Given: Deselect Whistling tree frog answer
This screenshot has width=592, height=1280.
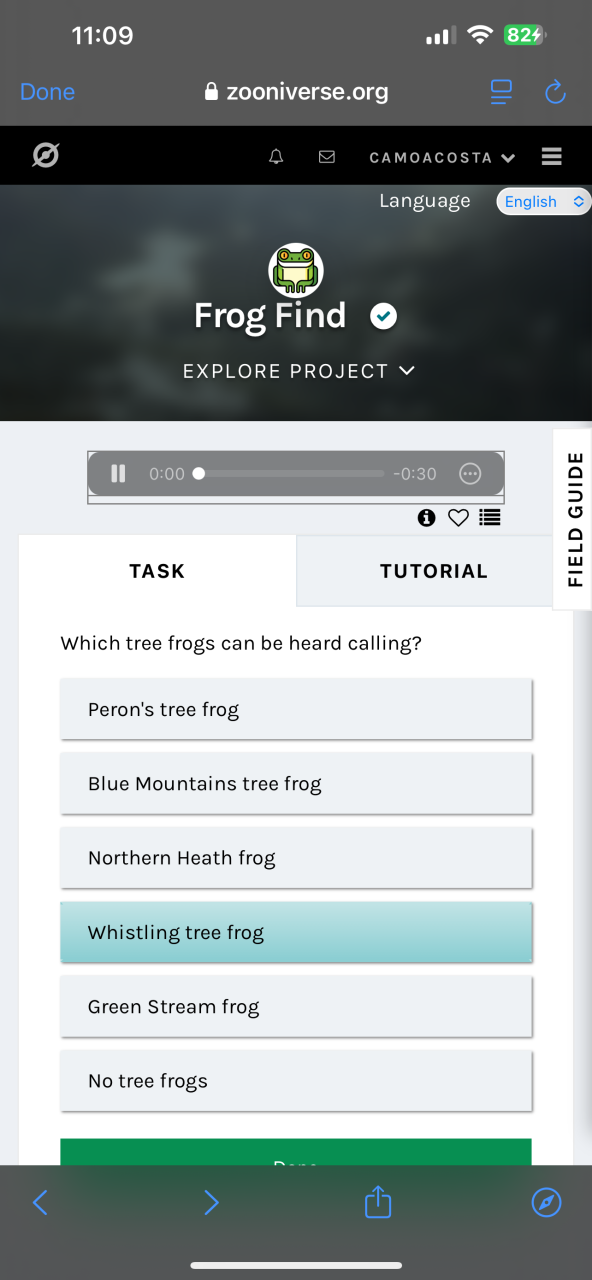Looking at the screenshot, I should click(x=296, y=933).
